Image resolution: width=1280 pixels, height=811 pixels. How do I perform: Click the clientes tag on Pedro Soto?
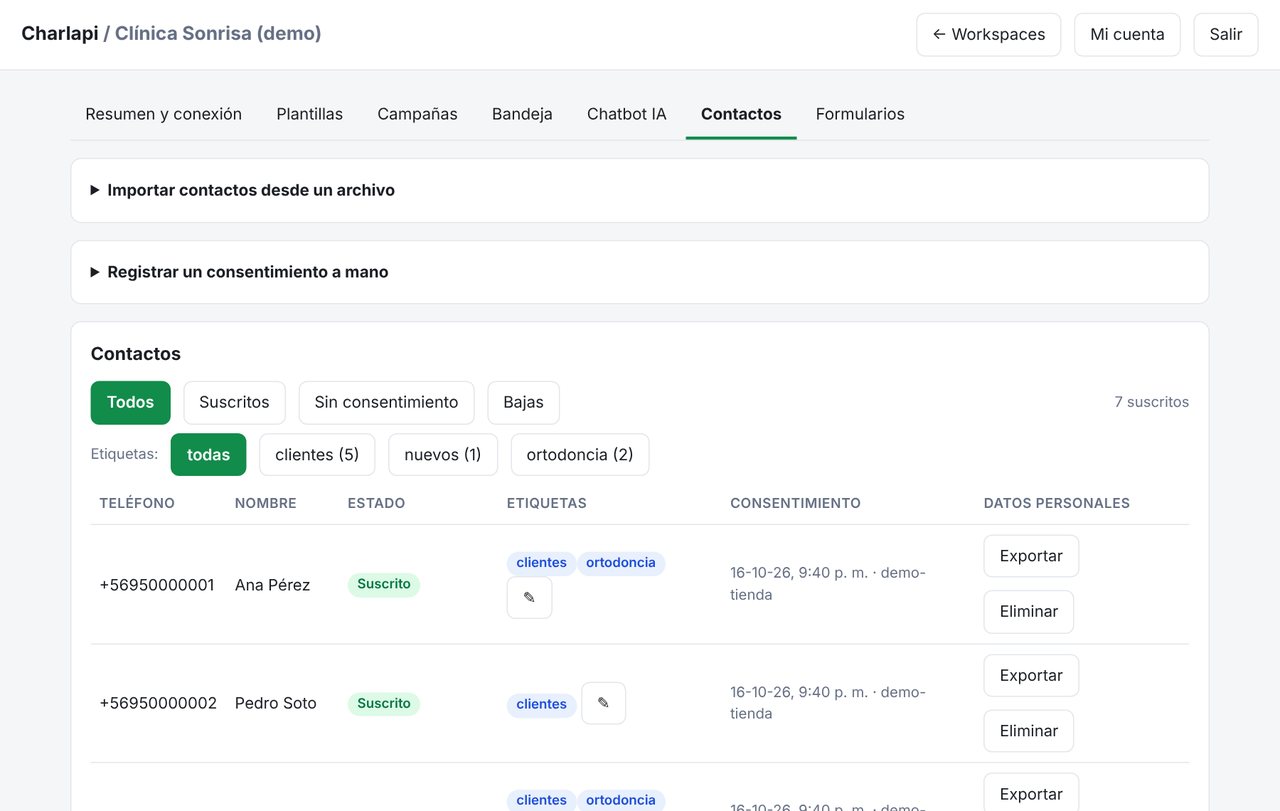(542, 704)
